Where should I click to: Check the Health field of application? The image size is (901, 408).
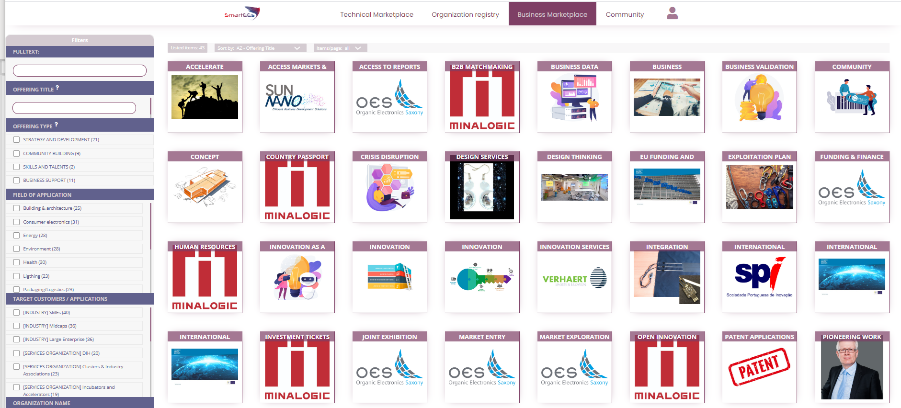[x=16, y=261]
